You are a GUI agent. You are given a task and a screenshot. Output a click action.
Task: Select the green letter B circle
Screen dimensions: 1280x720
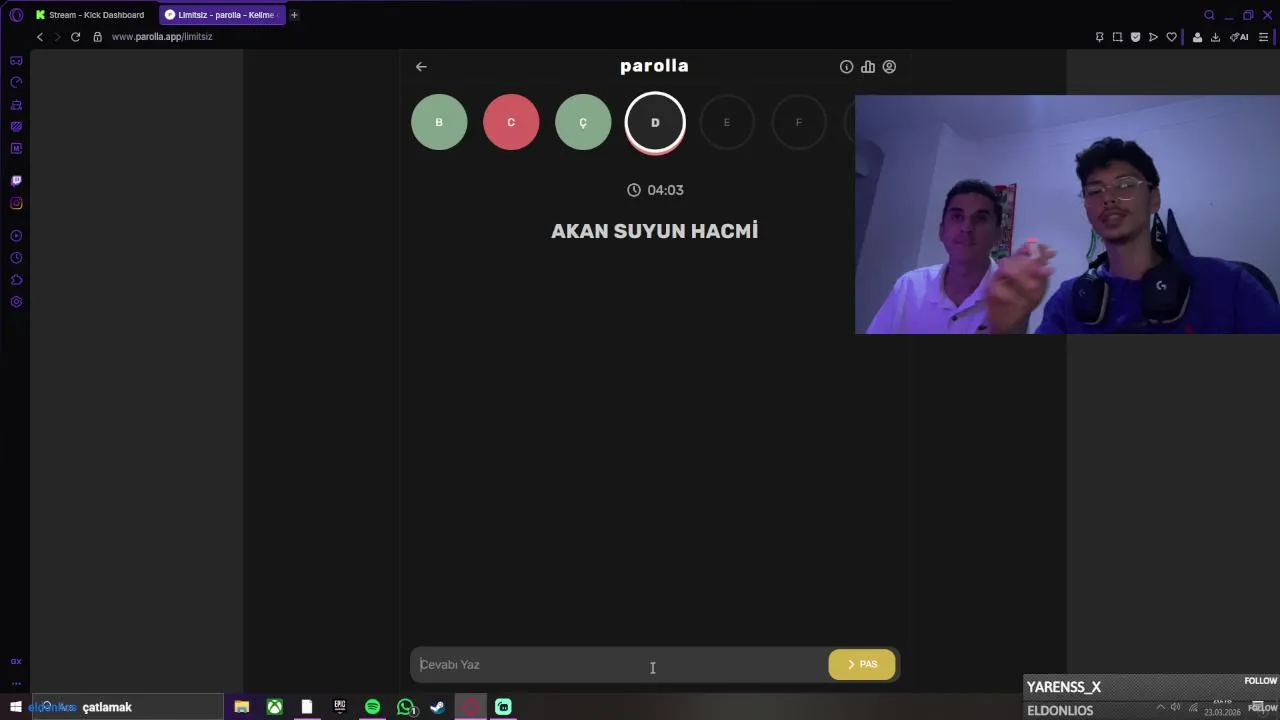click(439, 122)
